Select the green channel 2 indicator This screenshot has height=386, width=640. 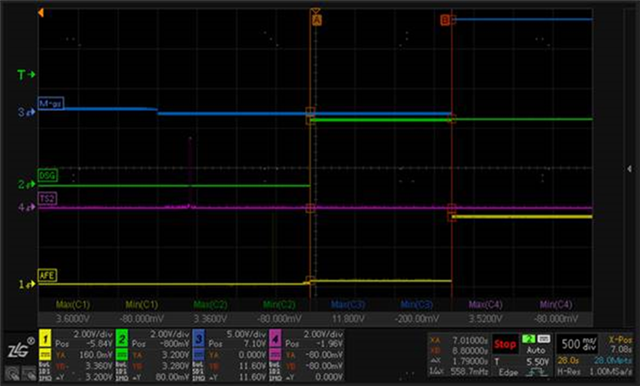pos(122,339)
